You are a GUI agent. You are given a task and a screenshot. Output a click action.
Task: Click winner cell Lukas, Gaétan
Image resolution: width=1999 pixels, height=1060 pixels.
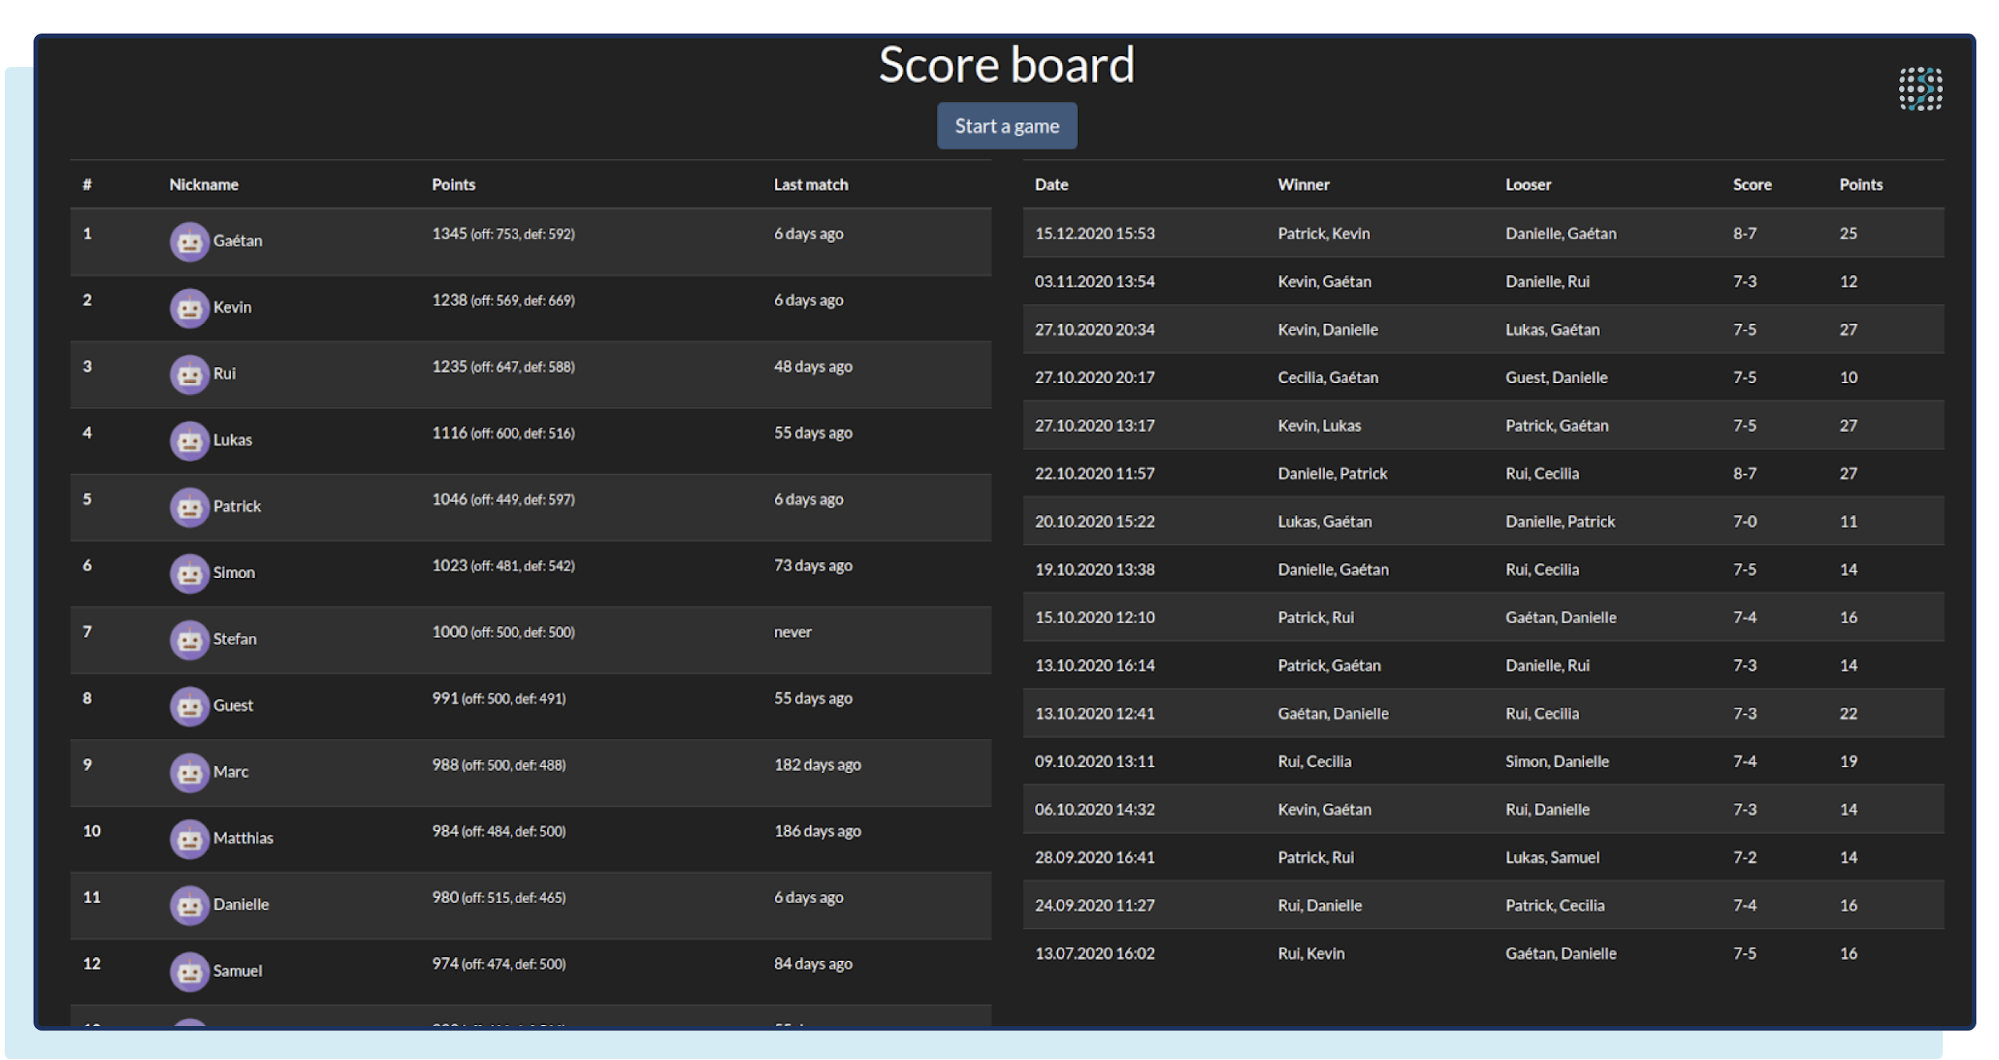[1325, 521]
